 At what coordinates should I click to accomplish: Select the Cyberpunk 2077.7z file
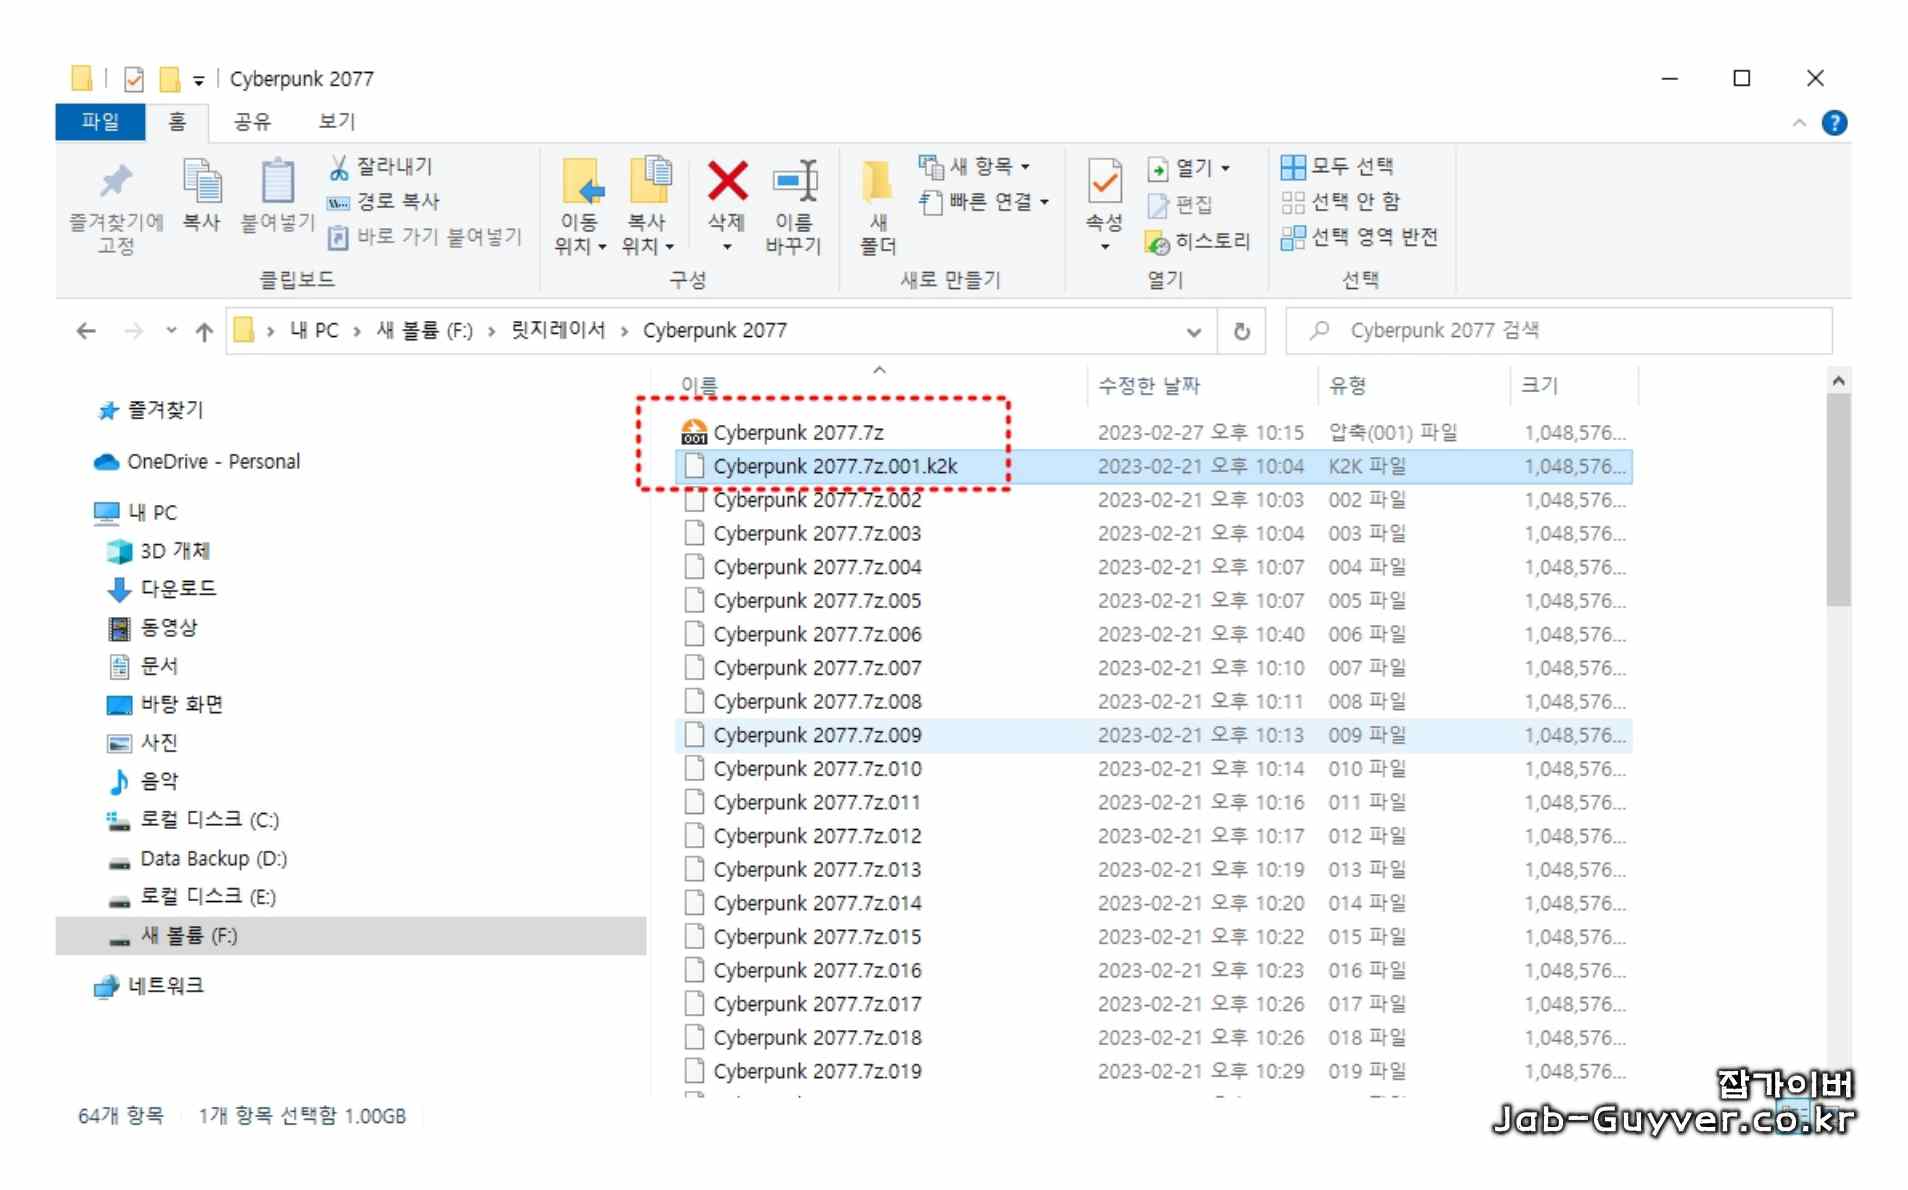[x=1153, y=433]
